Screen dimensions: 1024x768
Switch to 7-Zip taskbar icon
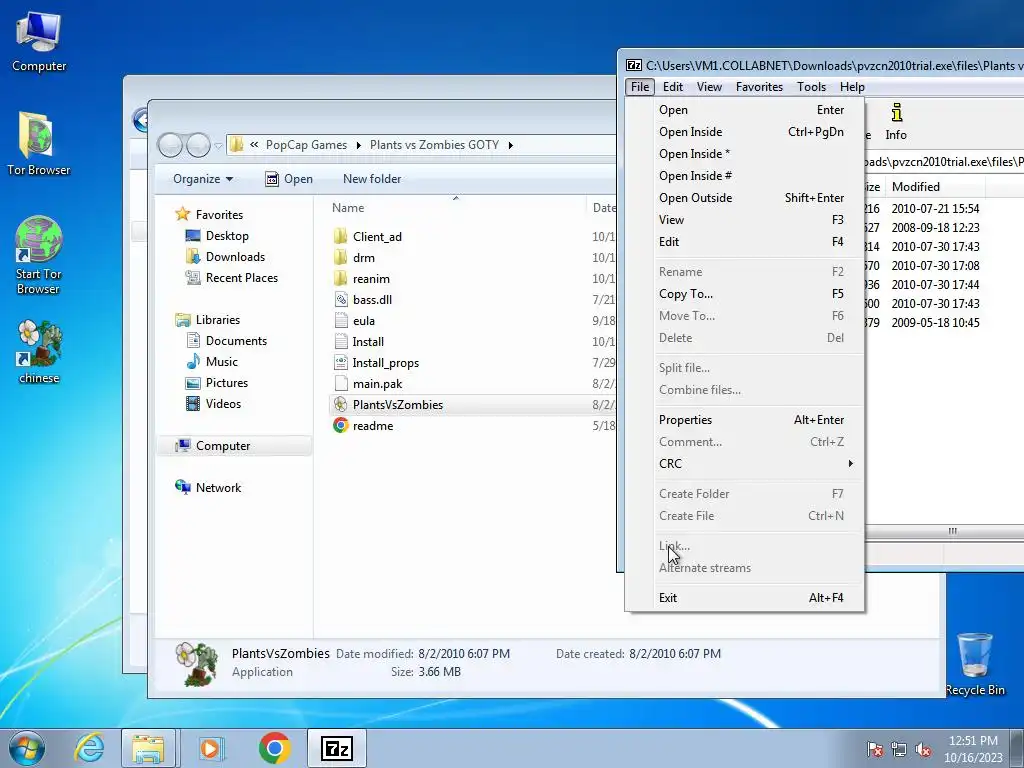(337, 748)
